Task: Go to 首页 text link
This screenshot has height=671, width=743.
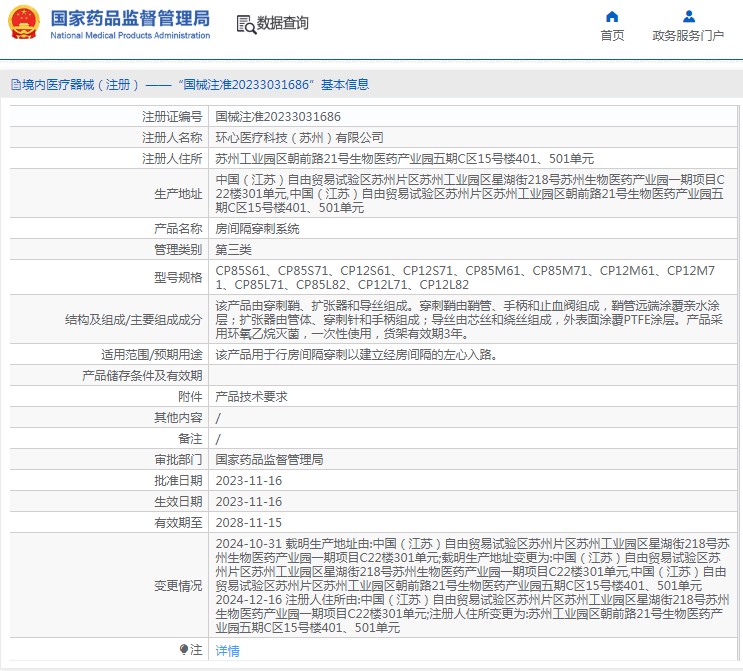Action: click(612, 36)
